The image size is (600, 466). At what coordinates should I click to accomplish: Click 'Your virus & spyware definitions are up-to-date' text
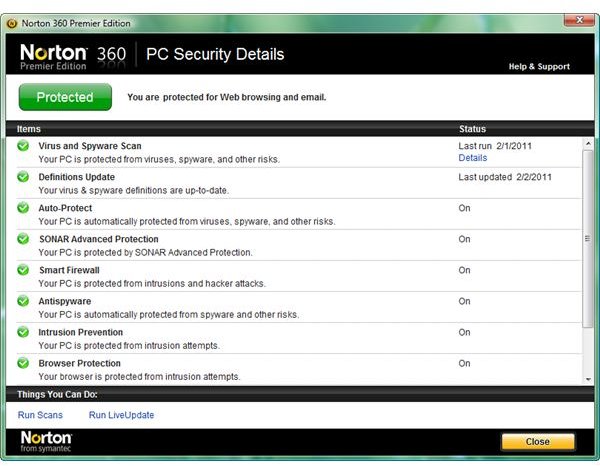(x=134, y=190)
